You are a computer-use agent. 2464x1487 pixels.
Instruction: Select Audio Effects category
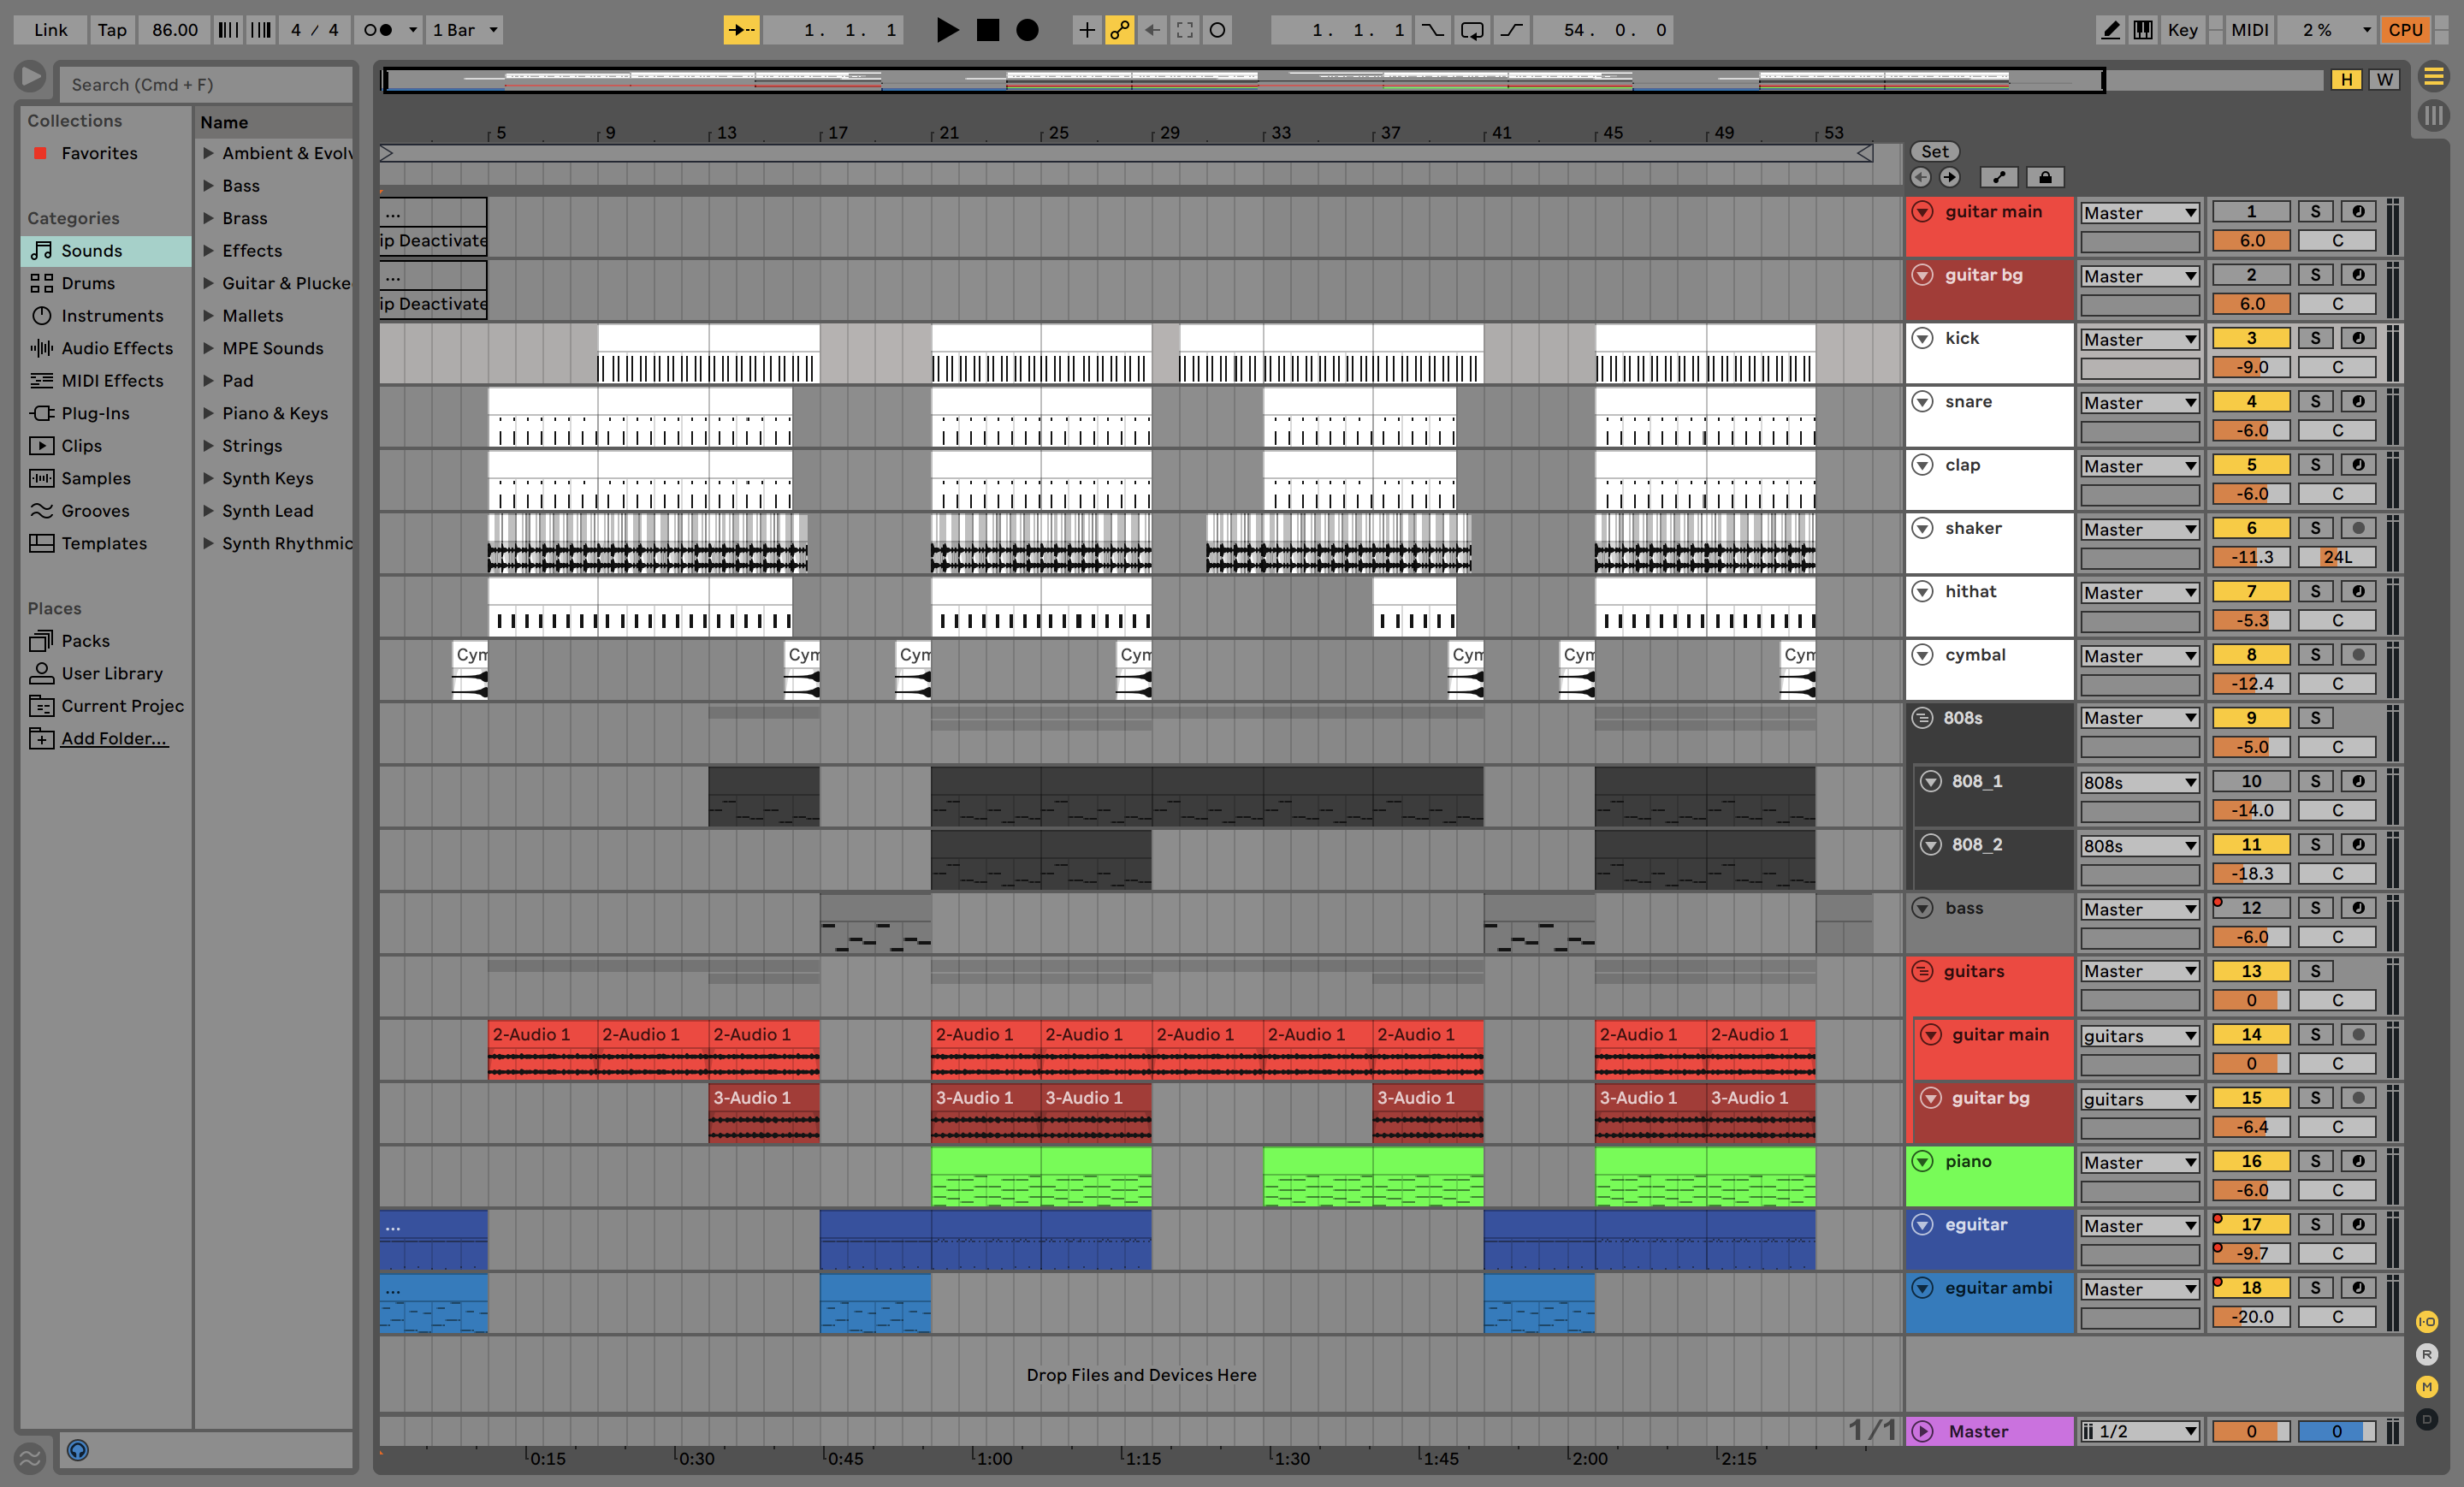105,348
